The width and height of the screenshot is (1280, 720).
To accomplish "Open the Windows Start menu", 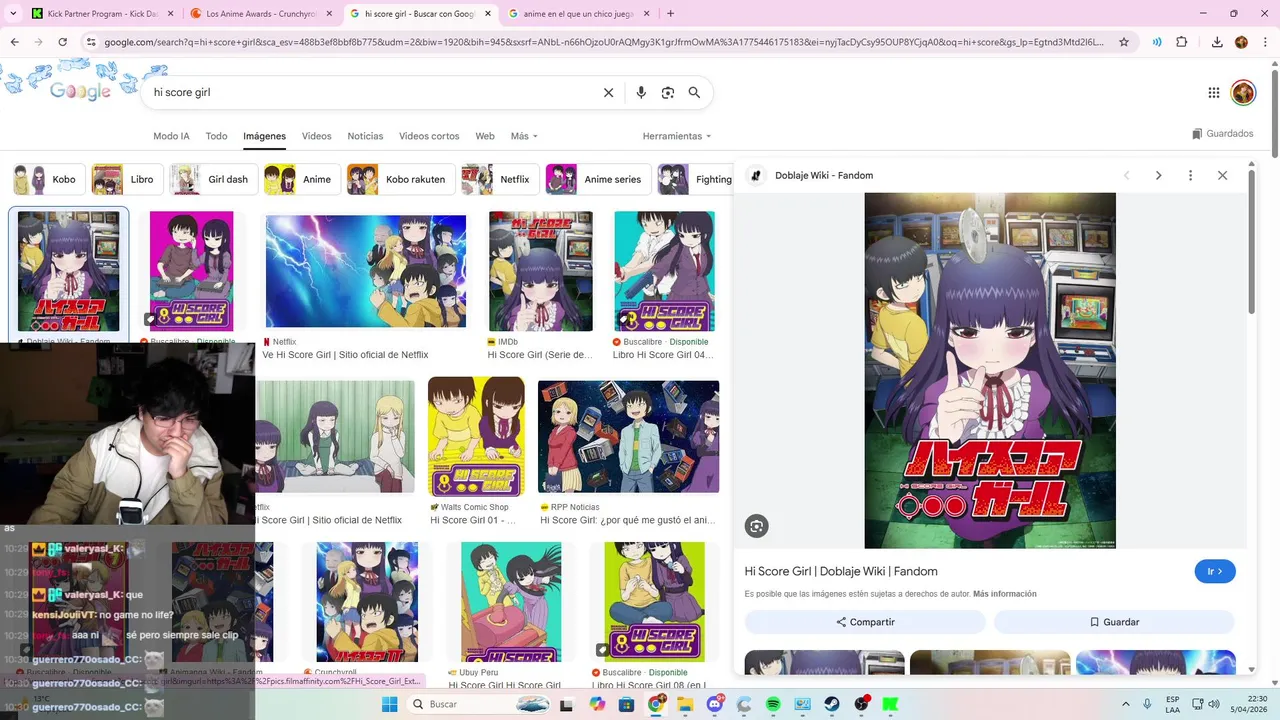I will pos(390,705).
